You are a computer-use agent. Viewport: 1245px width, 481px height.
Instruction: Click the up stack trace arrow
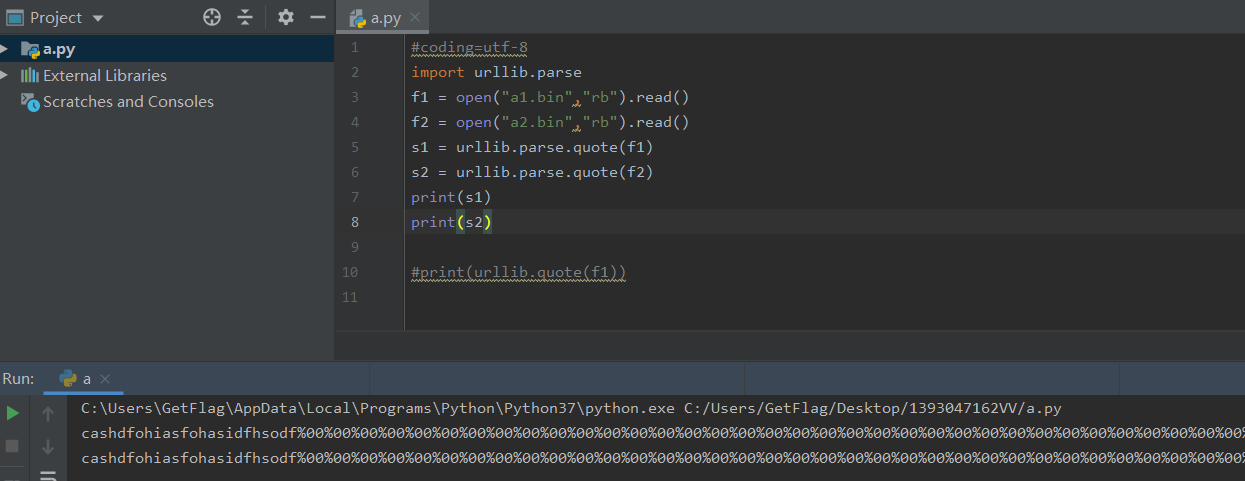[x=48, y=413]
